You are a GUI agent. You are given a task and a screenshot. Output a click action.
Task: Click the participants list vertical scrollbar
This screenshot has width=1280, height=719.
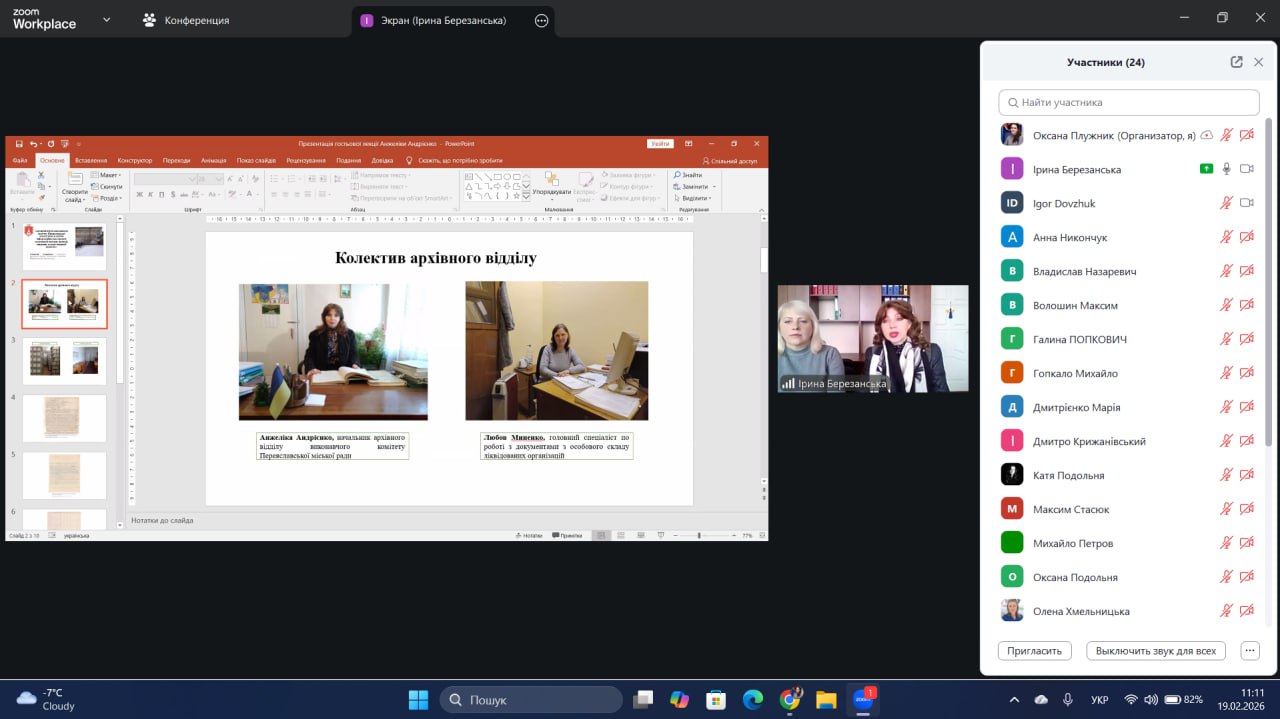click(1269, 280)
